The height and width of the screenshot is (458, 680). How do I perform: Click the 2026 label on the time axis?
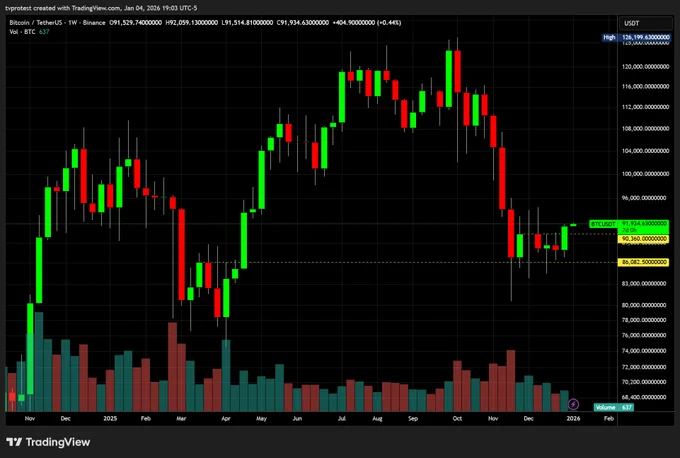573,419
